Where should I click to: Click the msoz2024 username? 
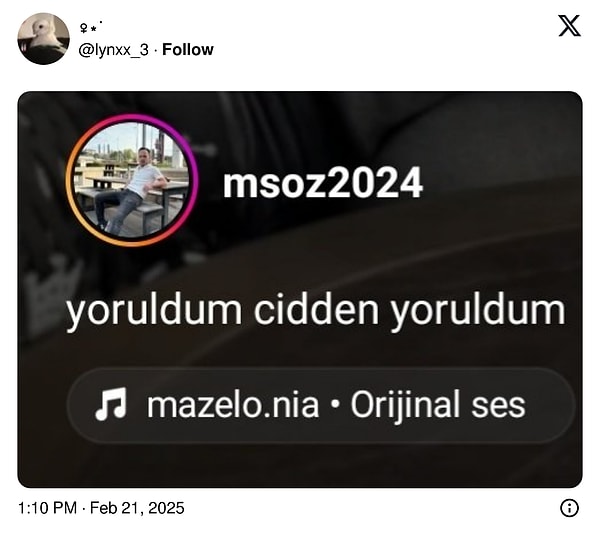click(x=323, y=183)
